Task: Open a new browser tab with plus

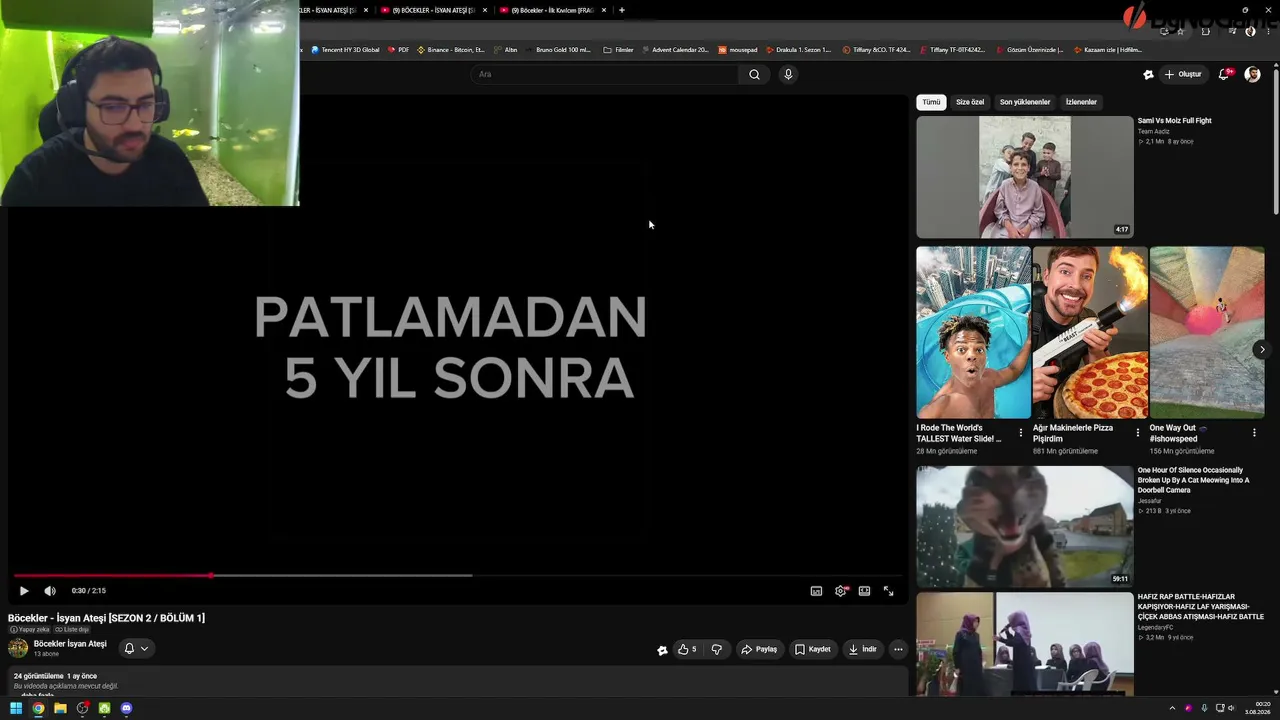Action: point(622,10)
